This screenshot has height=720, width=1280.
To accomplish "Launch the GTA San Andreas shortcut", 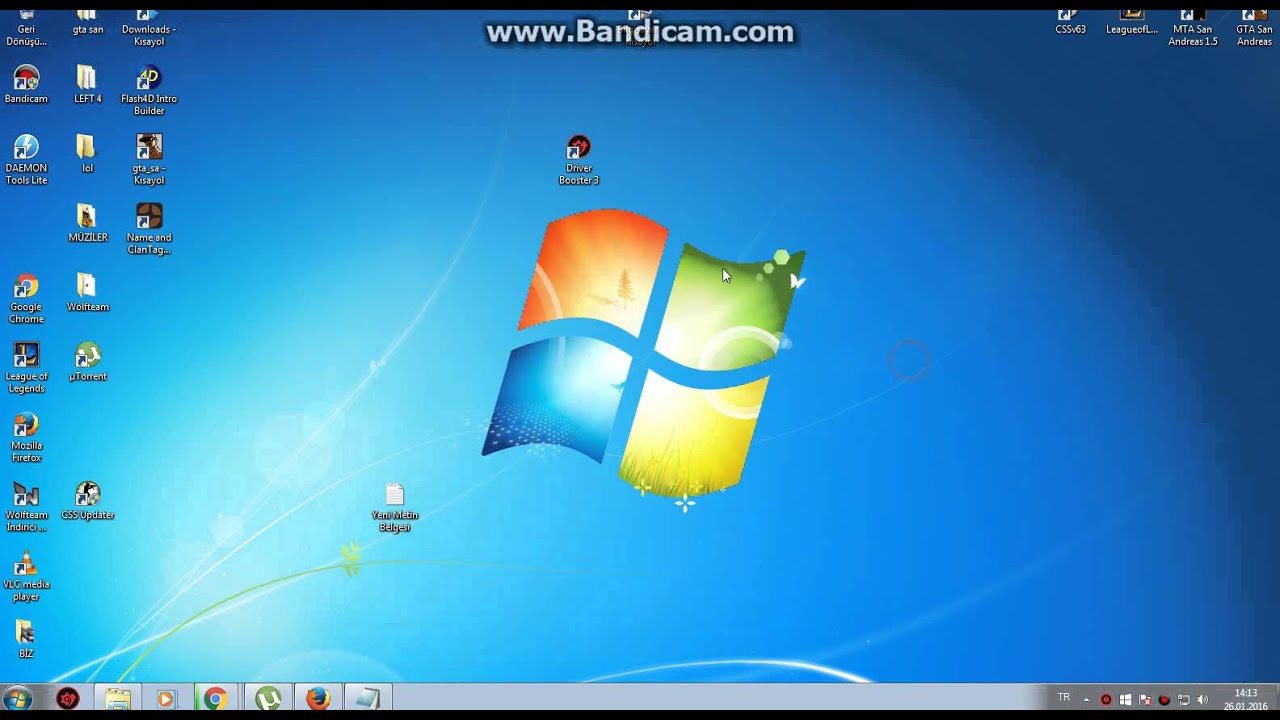I will (1254, 28).
